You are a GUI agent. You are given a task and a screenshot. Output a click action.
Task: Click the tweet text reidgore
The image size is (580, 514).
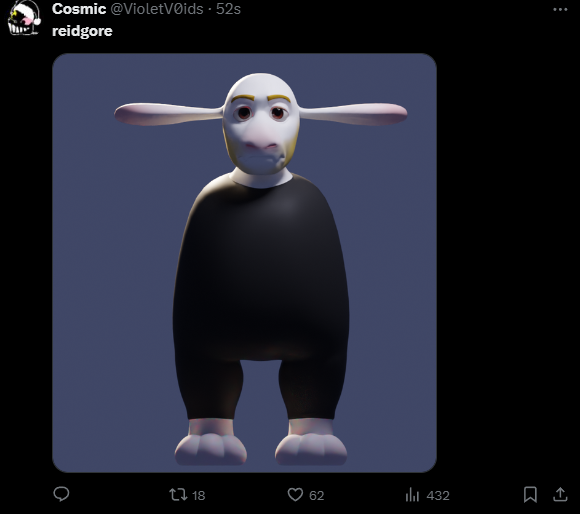coord(82,31)
